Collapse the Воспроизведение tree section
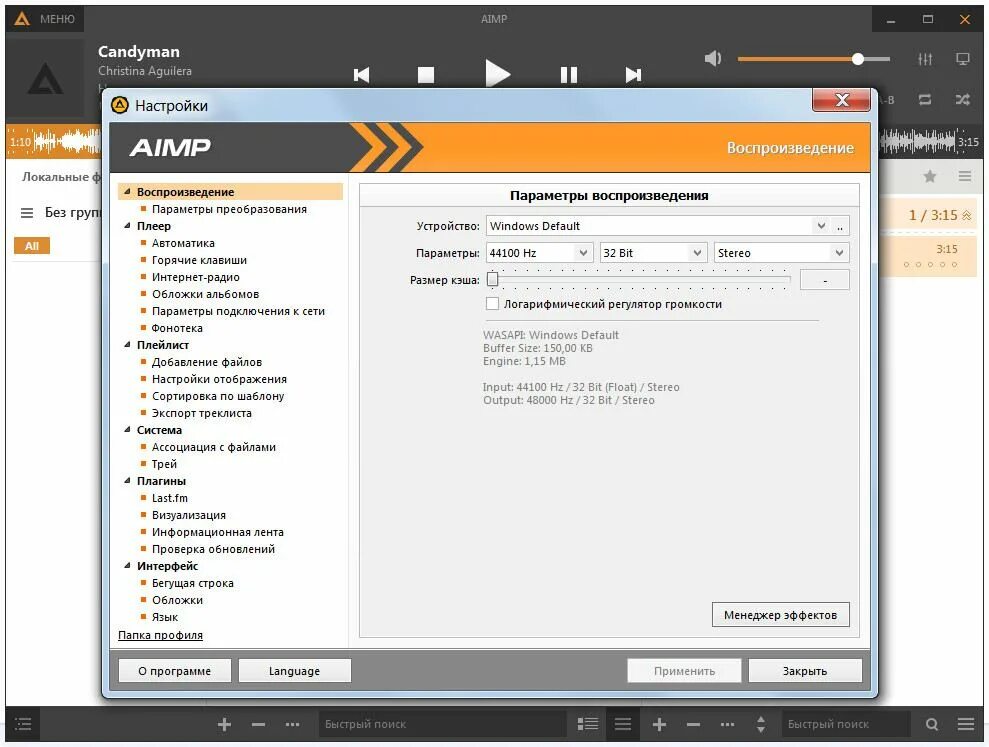Image resolution: width=989 pixels, height=747 pixels. pos(127,191)
